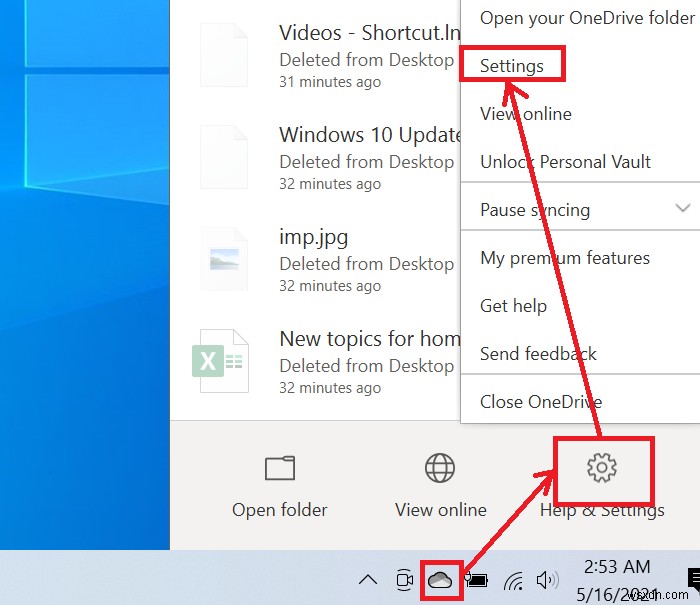Click the Meet Now camera tray icon
The image size is (700, 605).
tap(404, 580)
